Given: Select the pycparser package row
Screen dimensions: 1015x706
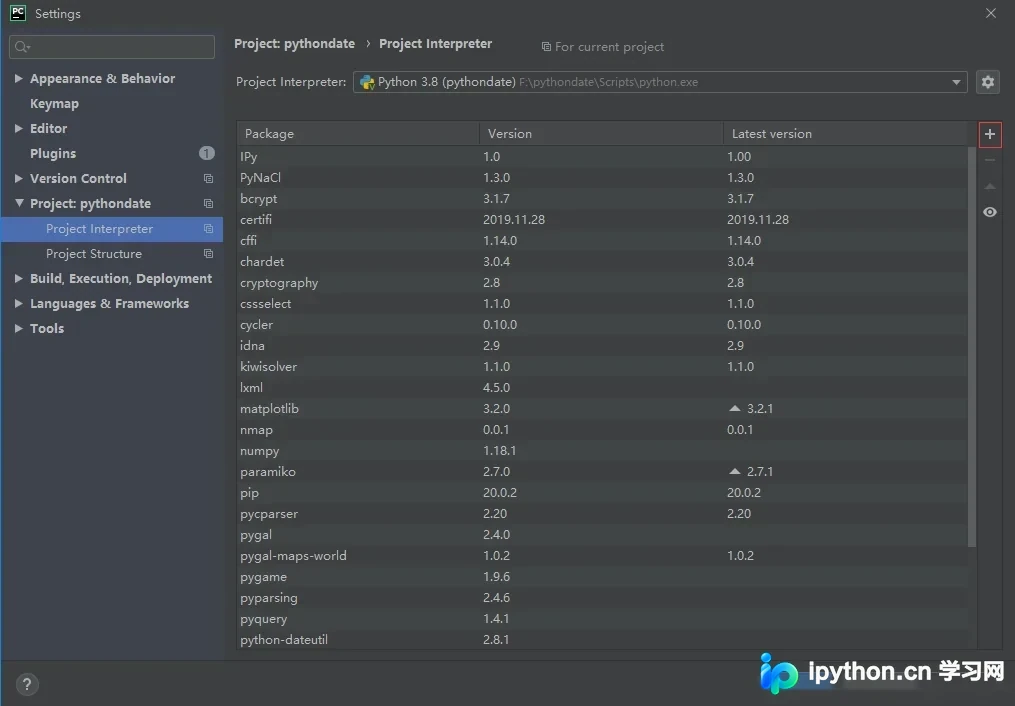Looking at the screenshot, I should [602, 514].
